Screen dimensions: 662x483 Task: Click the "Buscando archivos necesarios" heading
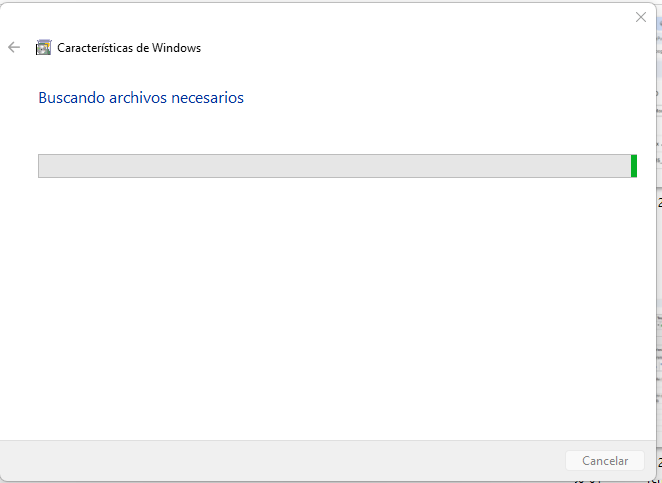coord(141,98)
